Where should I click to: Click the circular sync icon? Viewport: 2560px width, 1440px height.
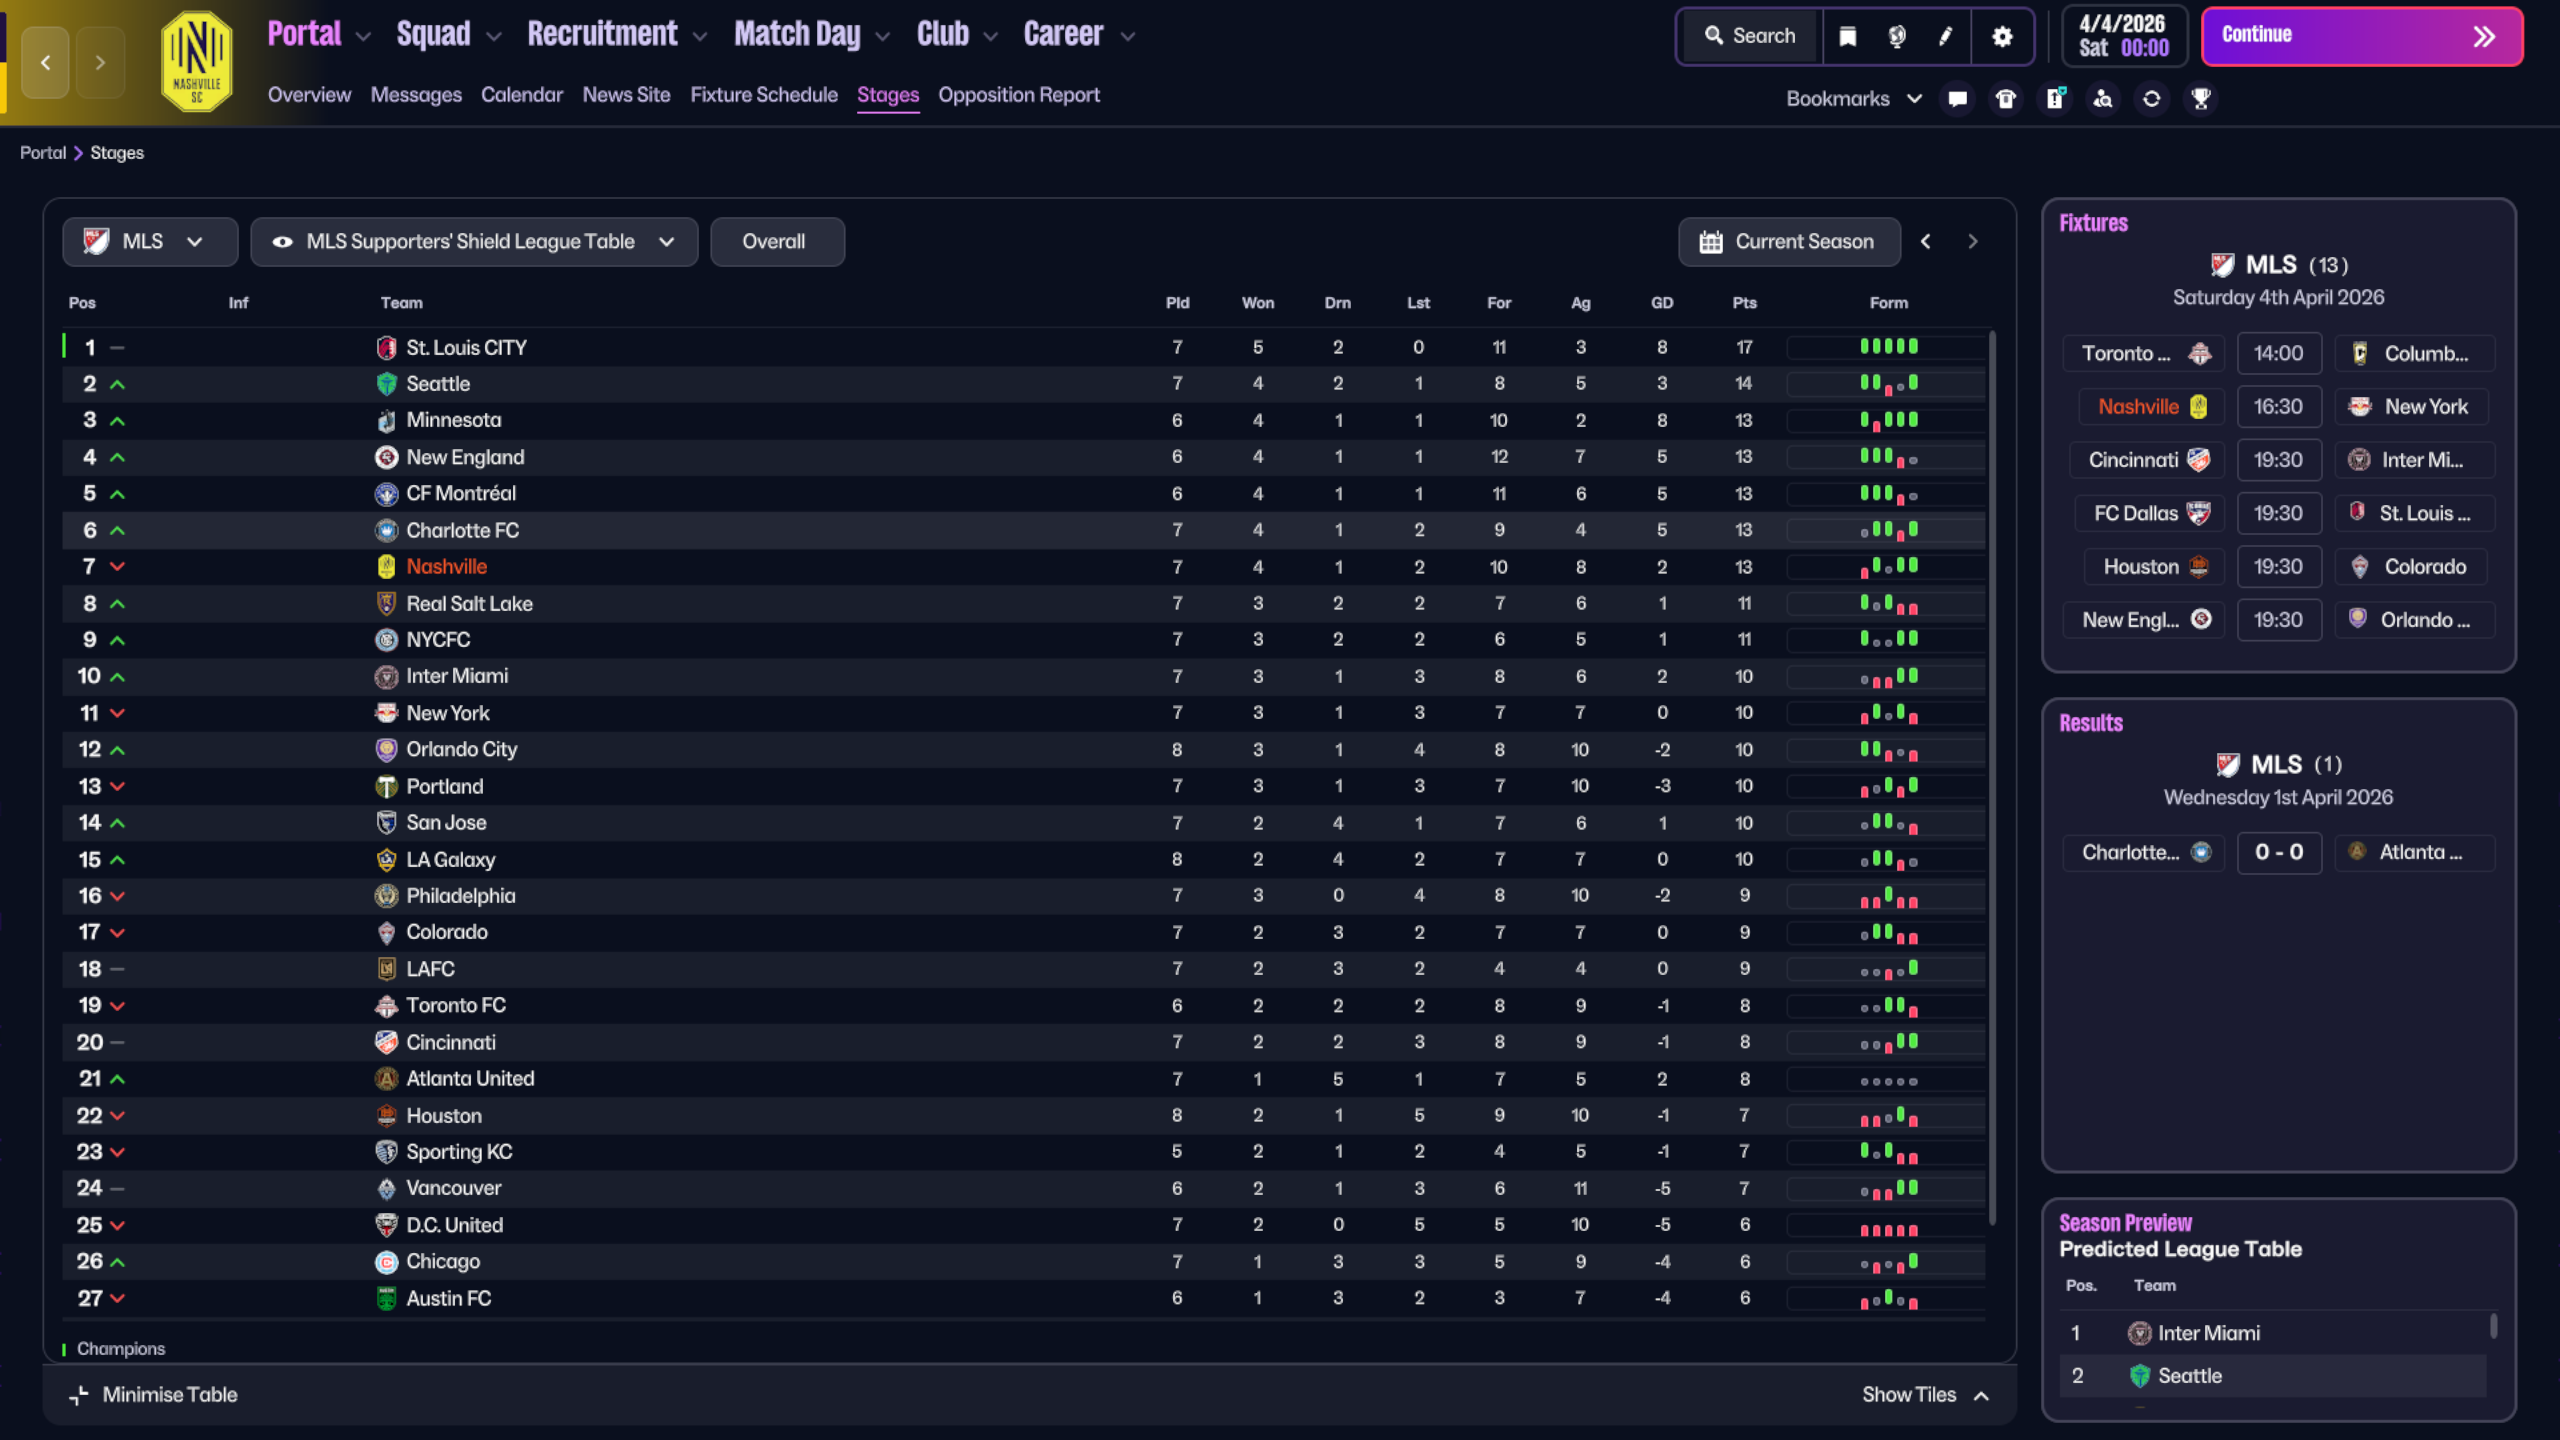pos(2151,98)
